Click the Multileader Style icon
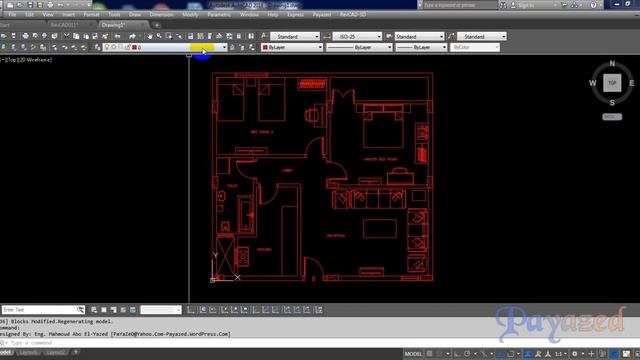The width and height of the screenshot is (640, 360). click(x=451, y=36)
